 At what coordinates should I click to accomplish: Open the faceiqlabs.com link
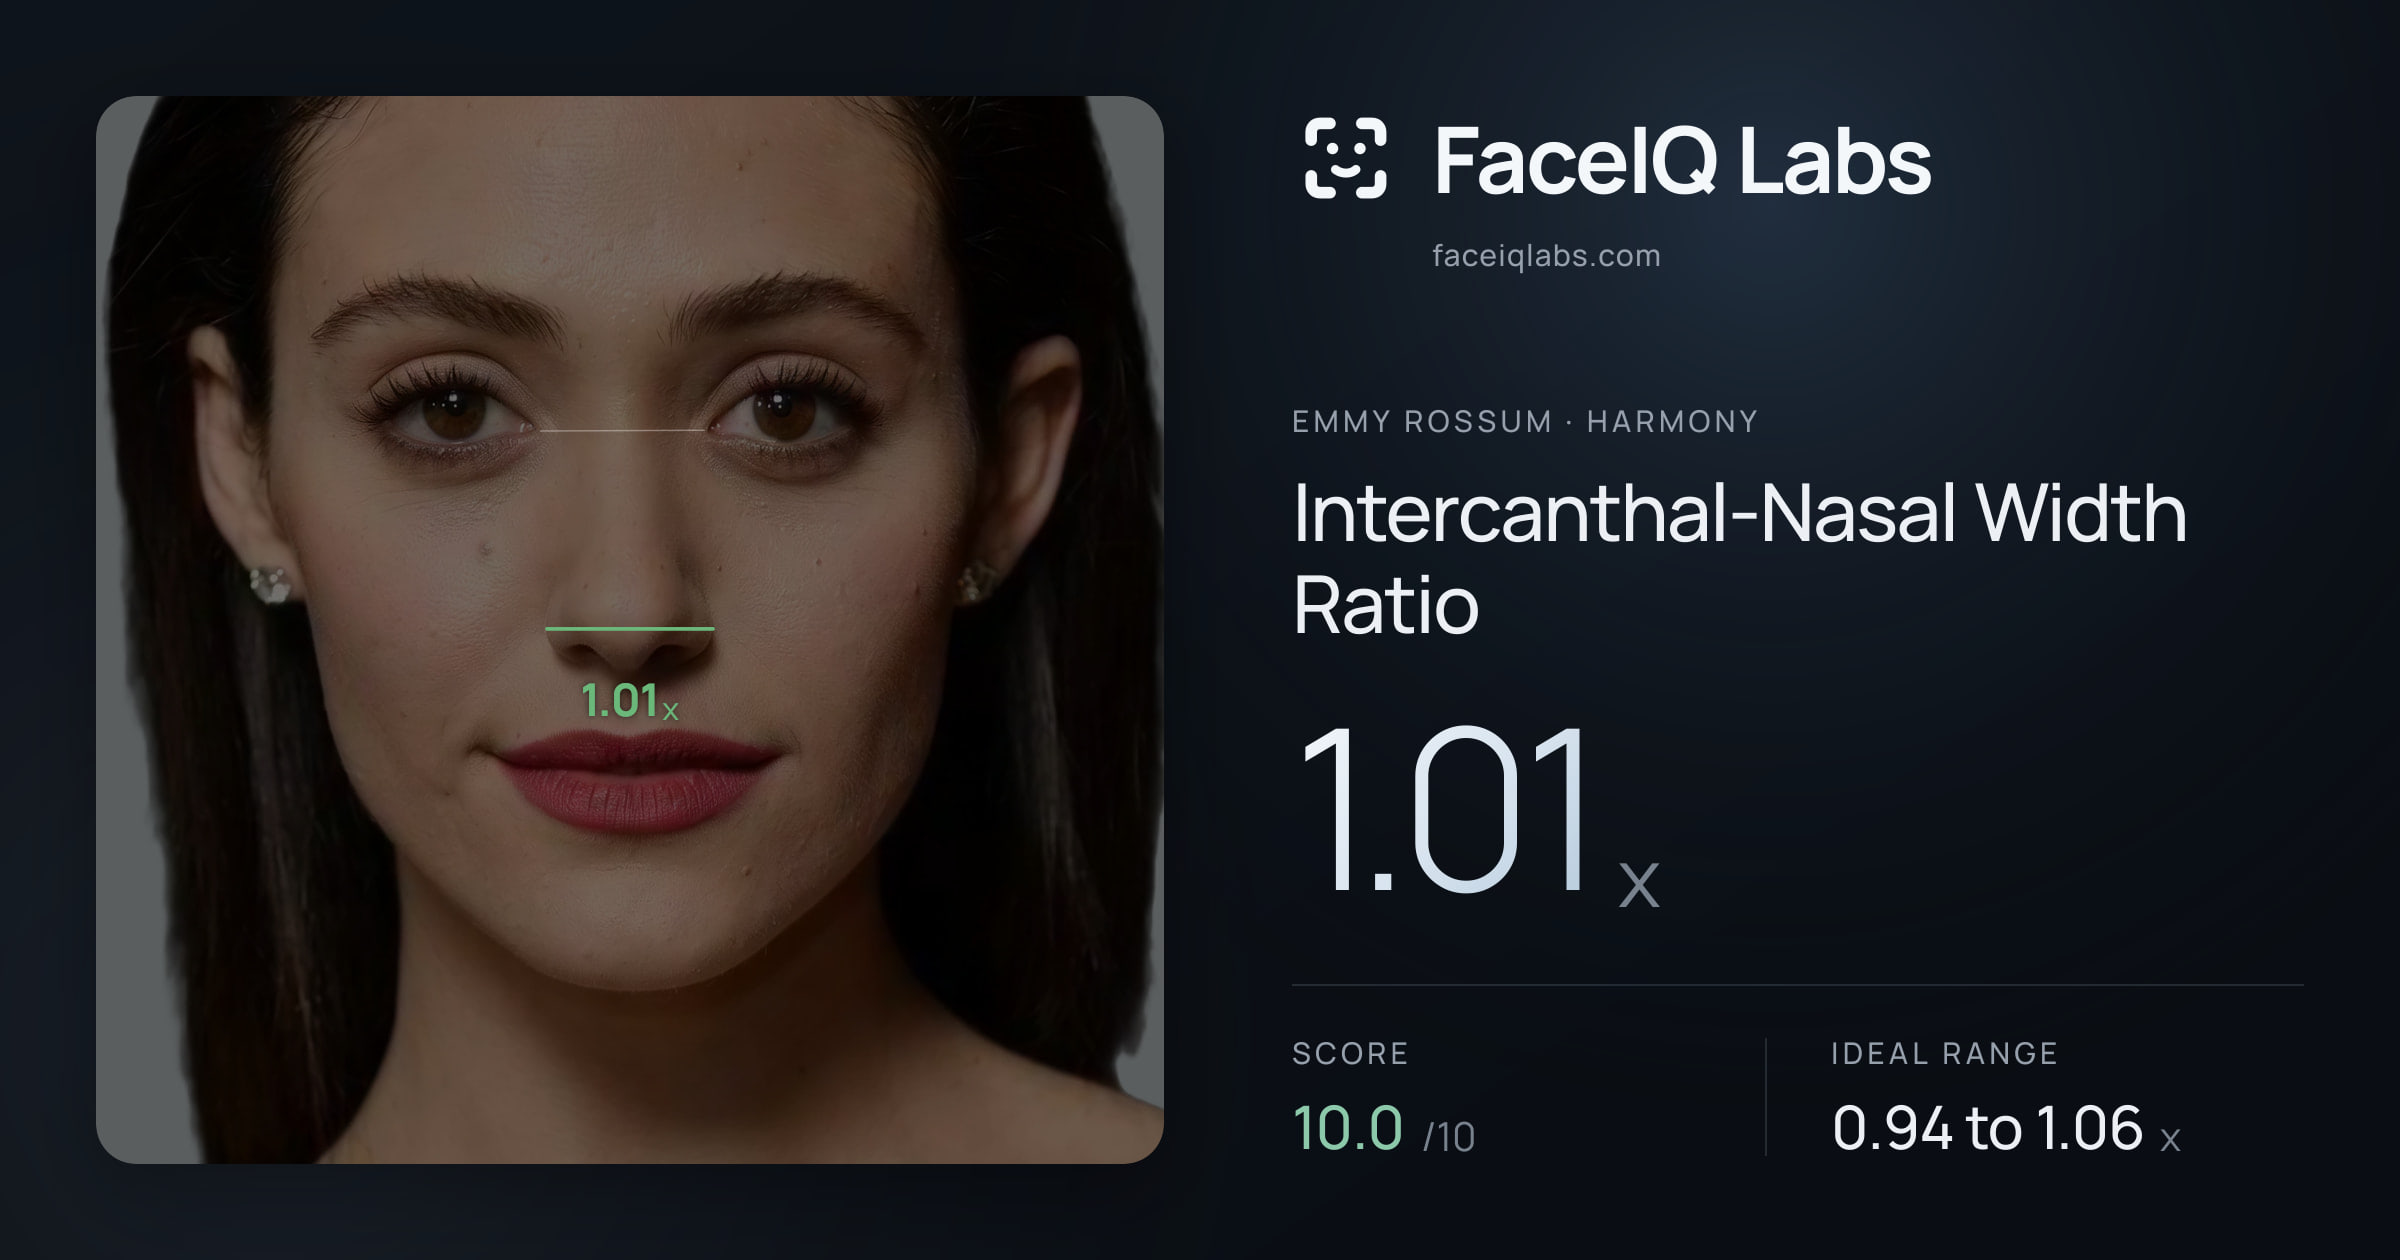1546,256
